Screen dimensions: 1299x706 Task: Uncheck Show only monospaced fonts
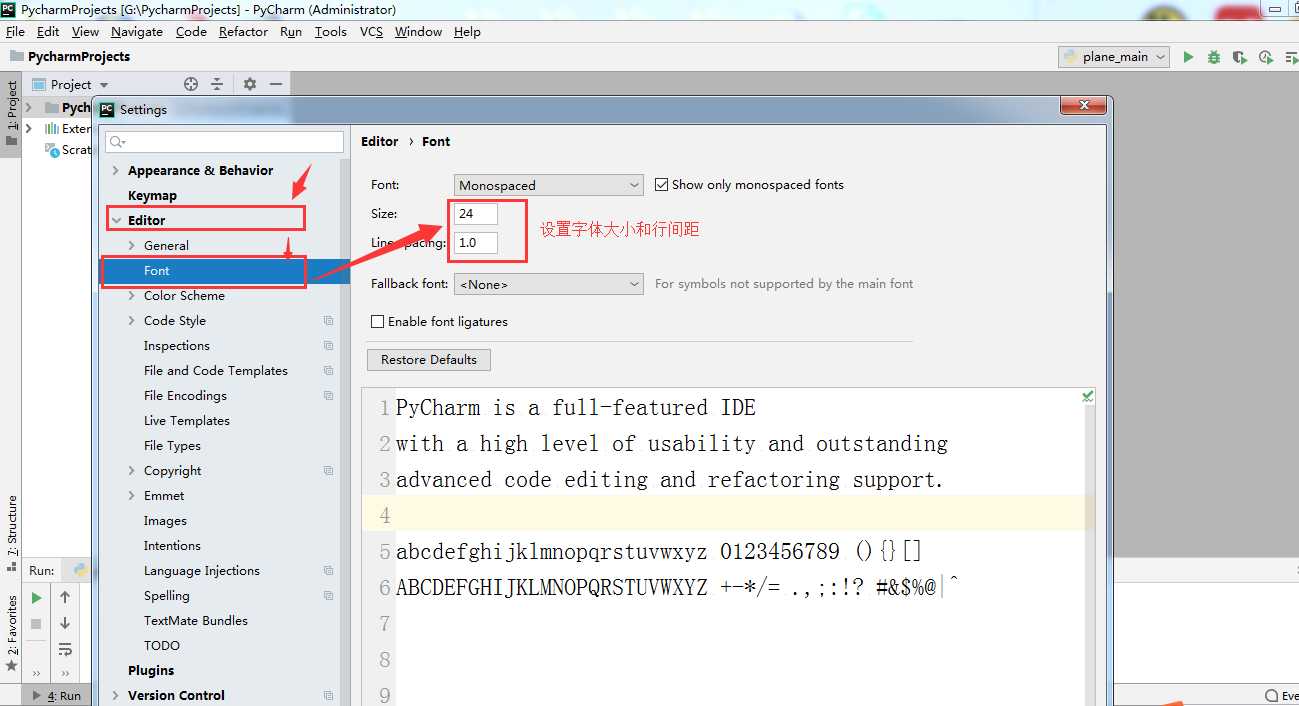click(x=661, y=185)
